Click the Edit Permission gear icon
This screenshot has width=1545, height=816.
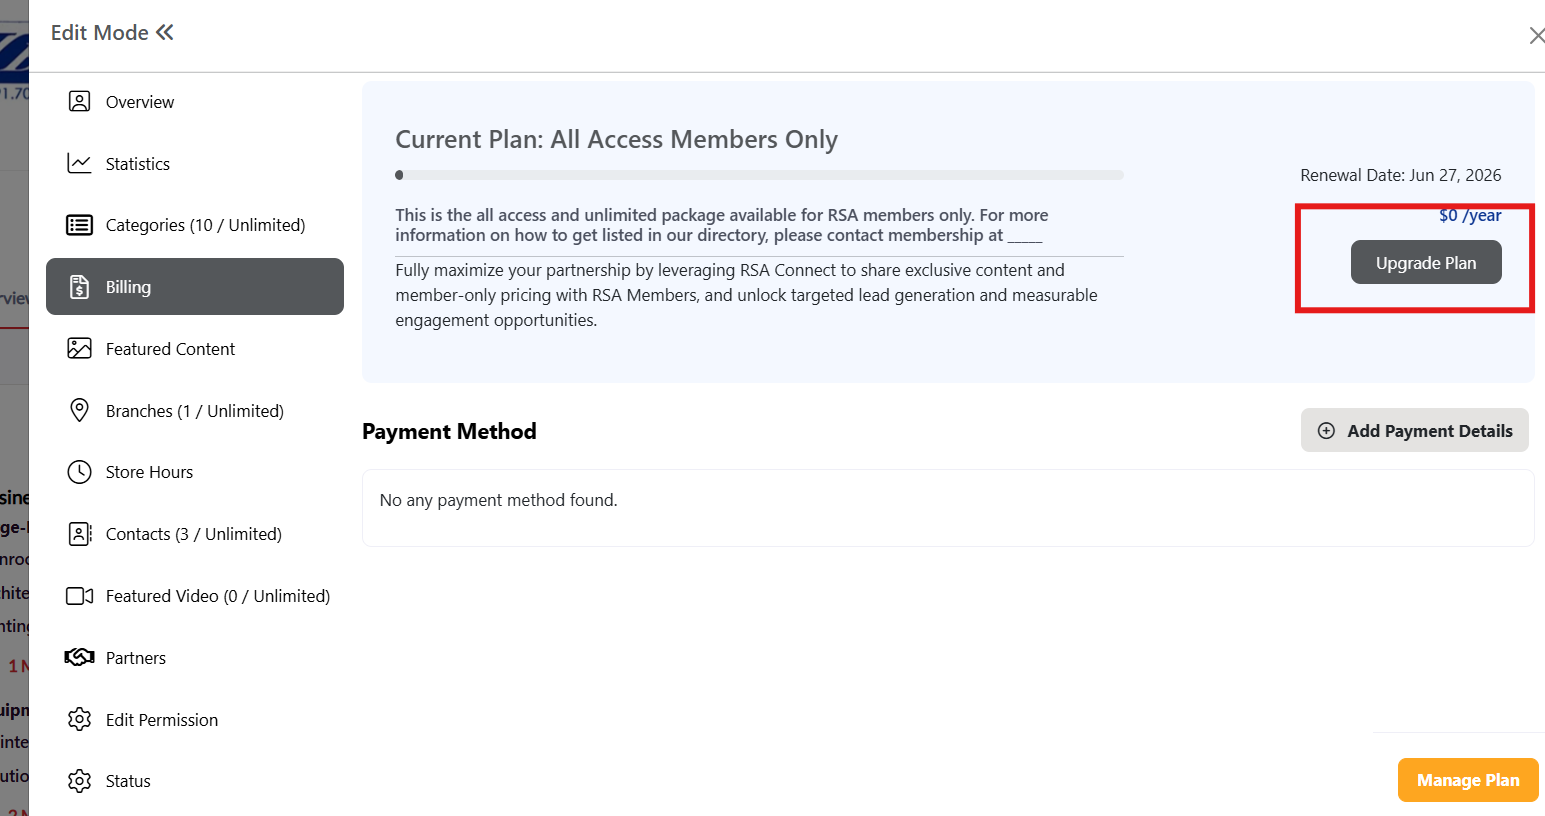[79, 719]
